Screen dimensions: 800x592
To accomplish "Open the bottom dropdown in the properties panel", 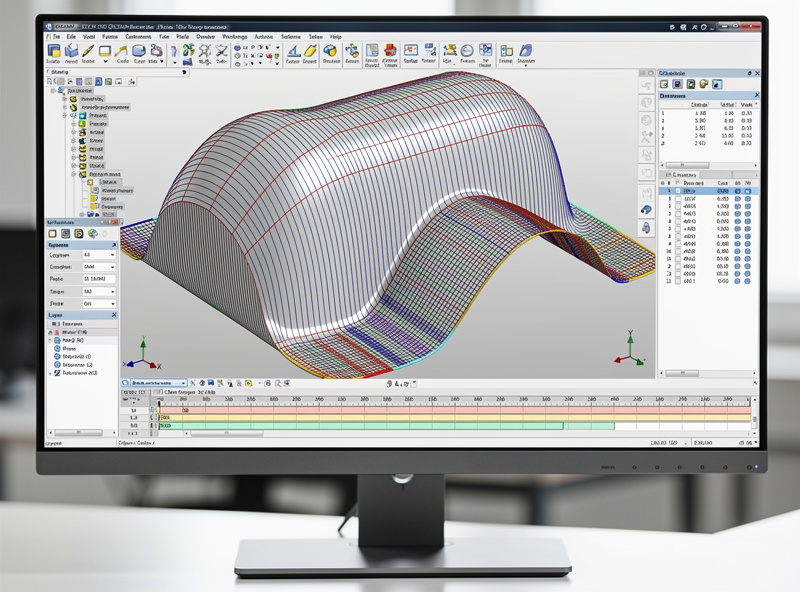I will pyautogui.click(x=99, y=304).
